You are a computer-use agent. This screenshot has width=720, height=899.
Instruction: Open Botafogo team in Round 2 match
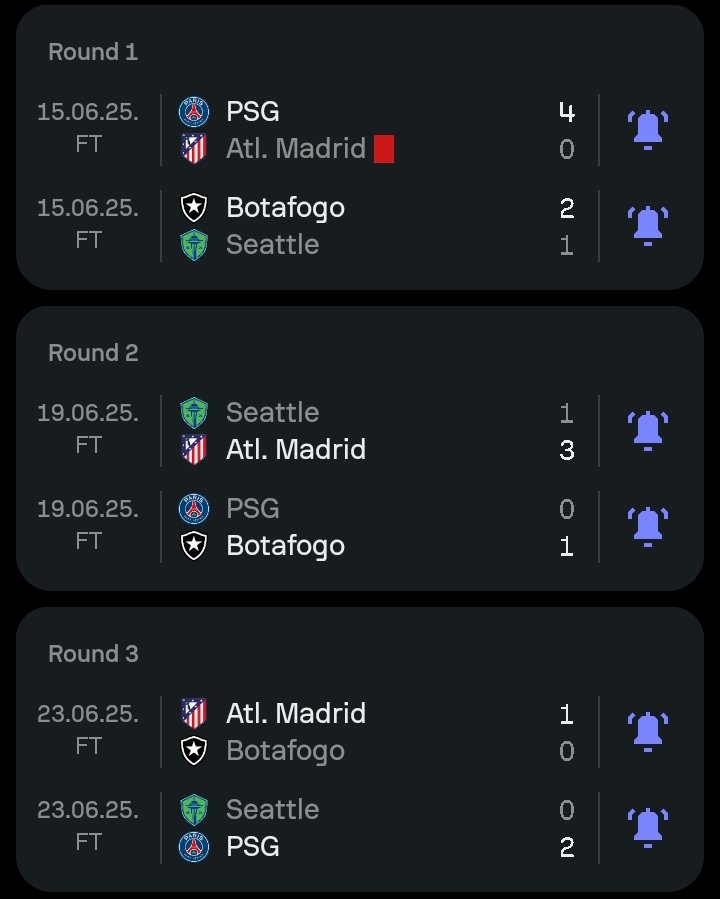point(285,546)
